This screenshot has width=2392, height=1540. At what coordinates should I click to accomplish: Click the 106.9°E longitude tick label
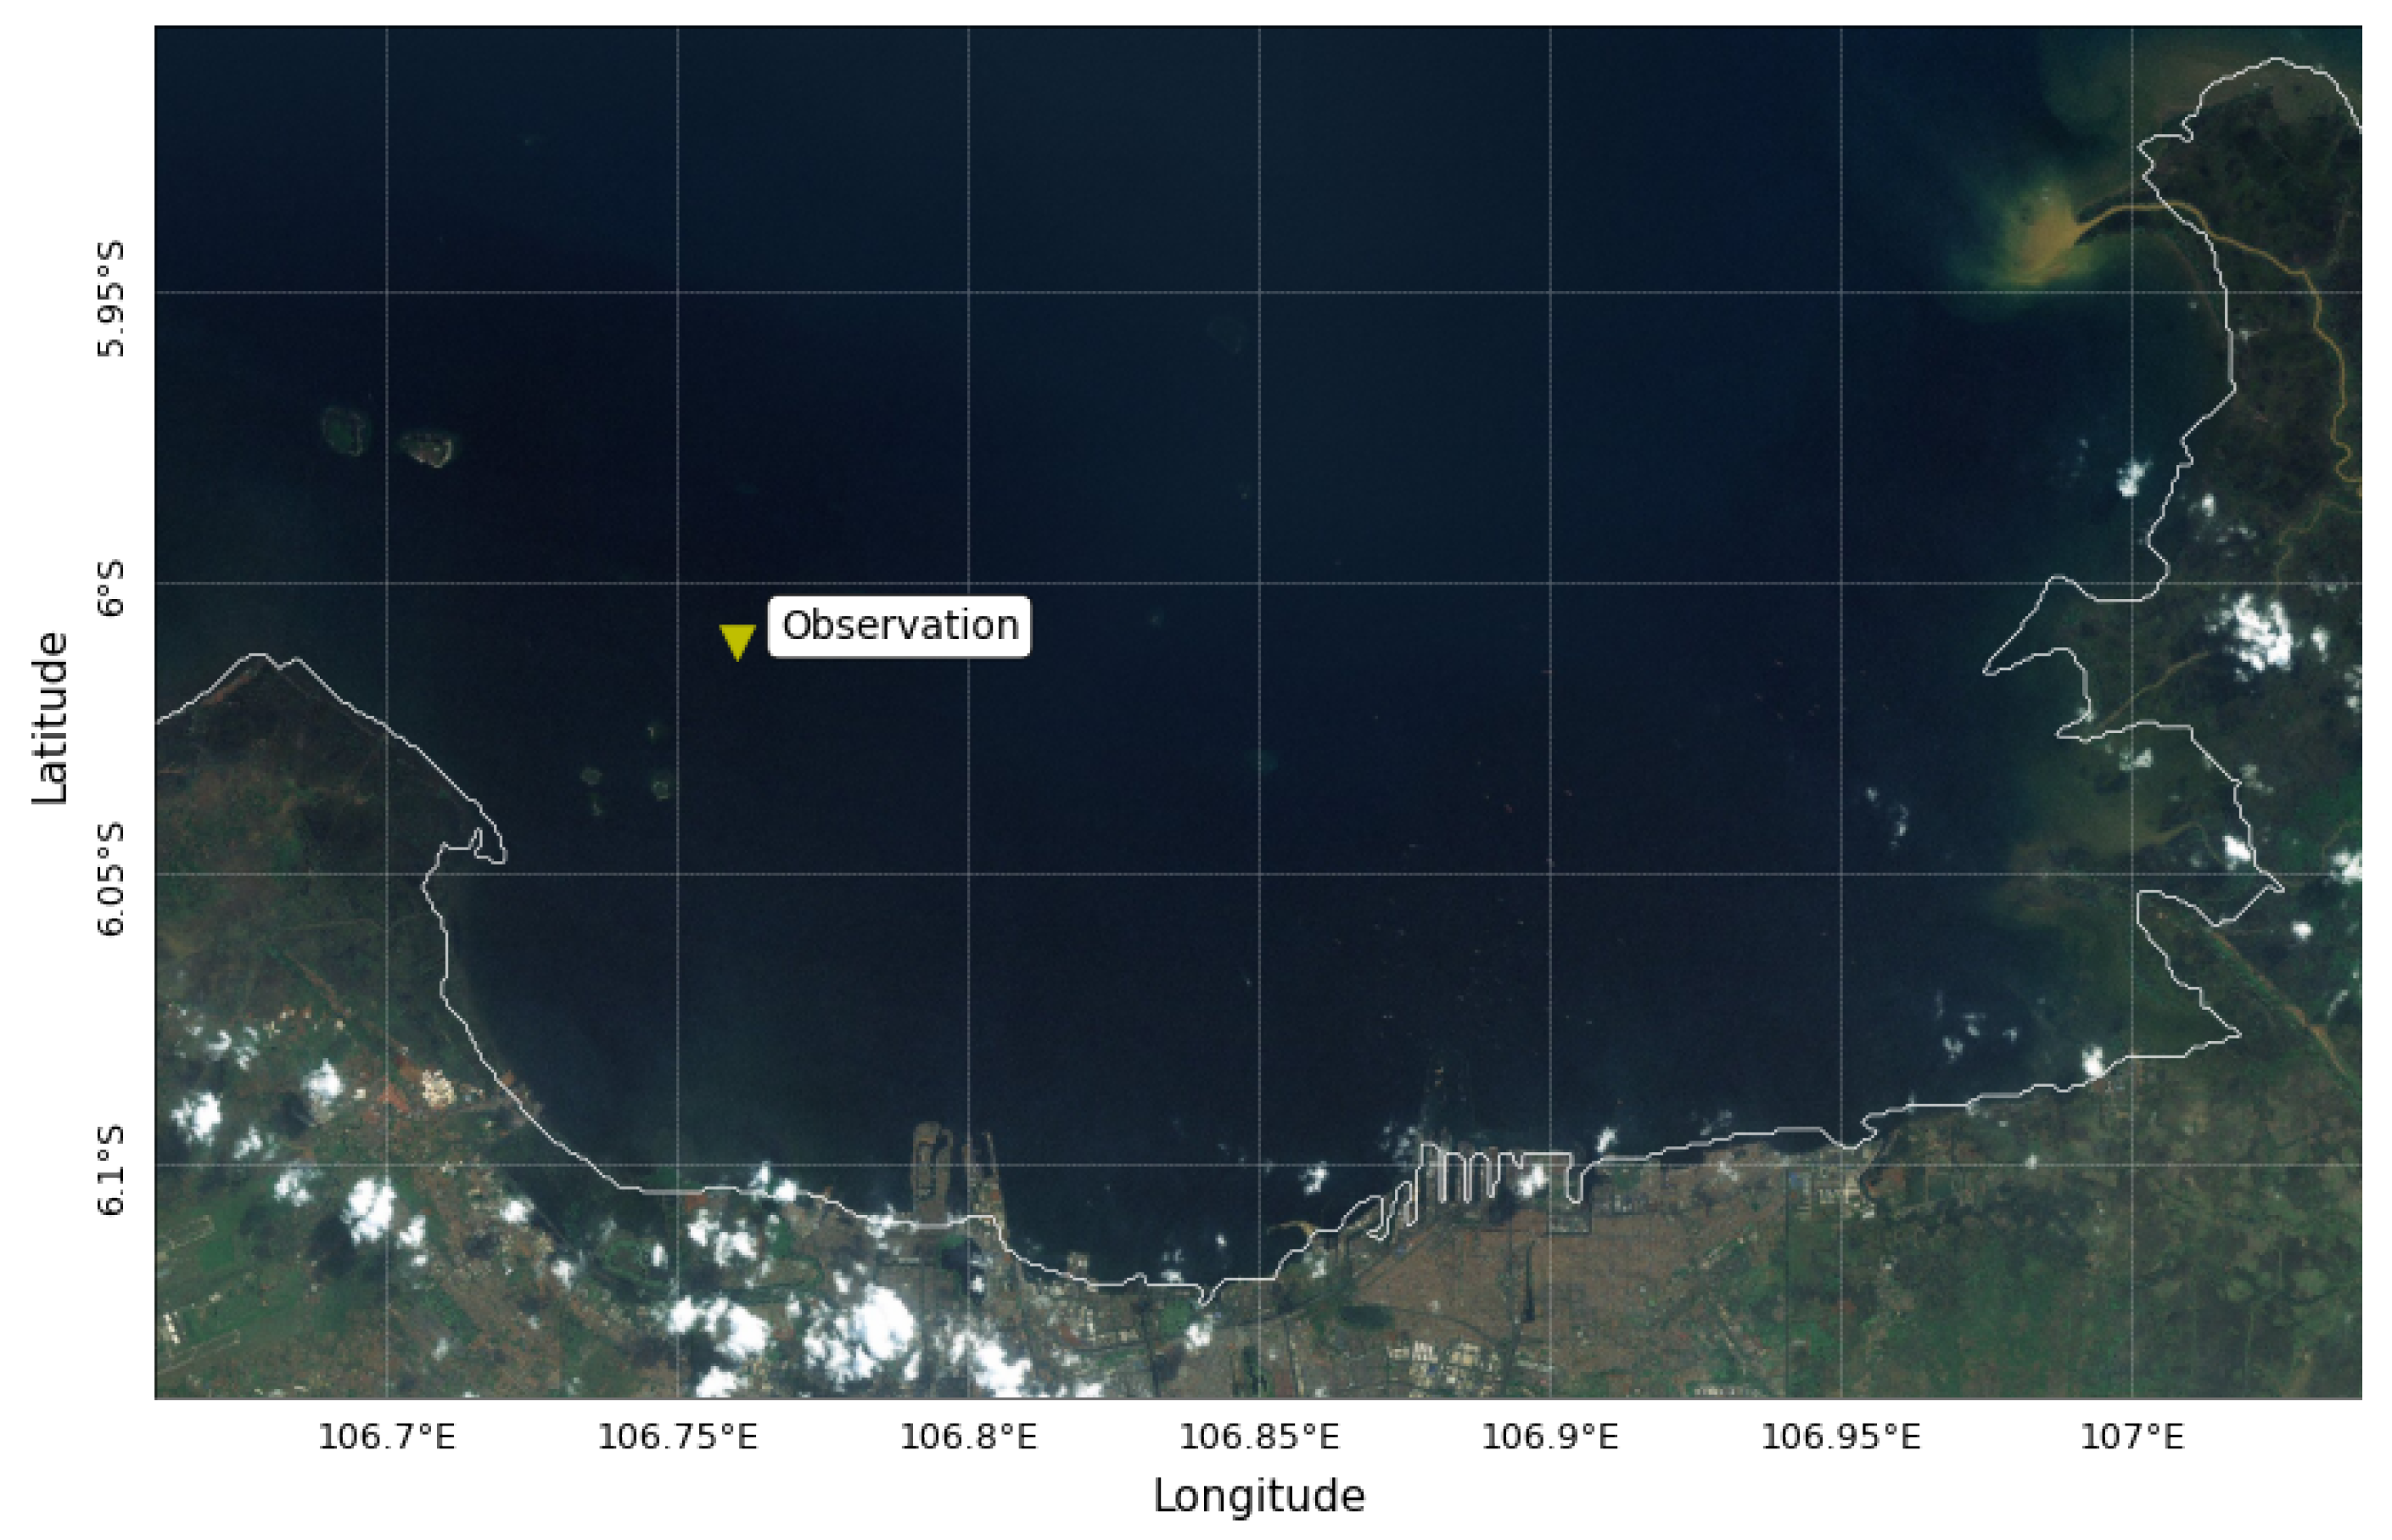click(x=1549, y=1437)
